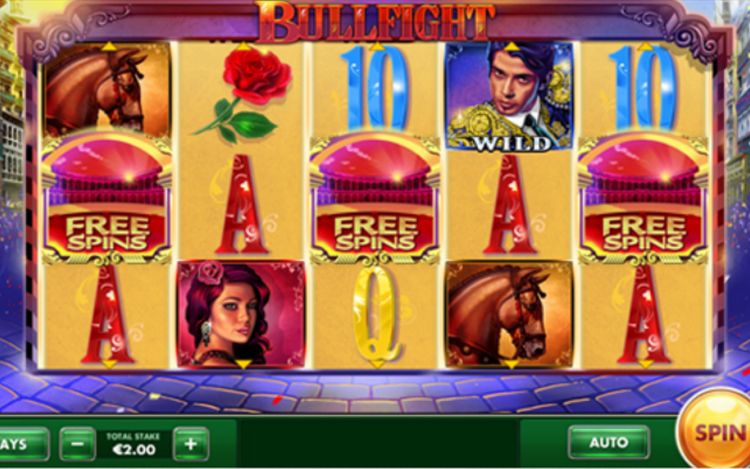Click the red A below WILD symbol
The width and height of the screenshot is (750, 469).
[x=510, y=204]
